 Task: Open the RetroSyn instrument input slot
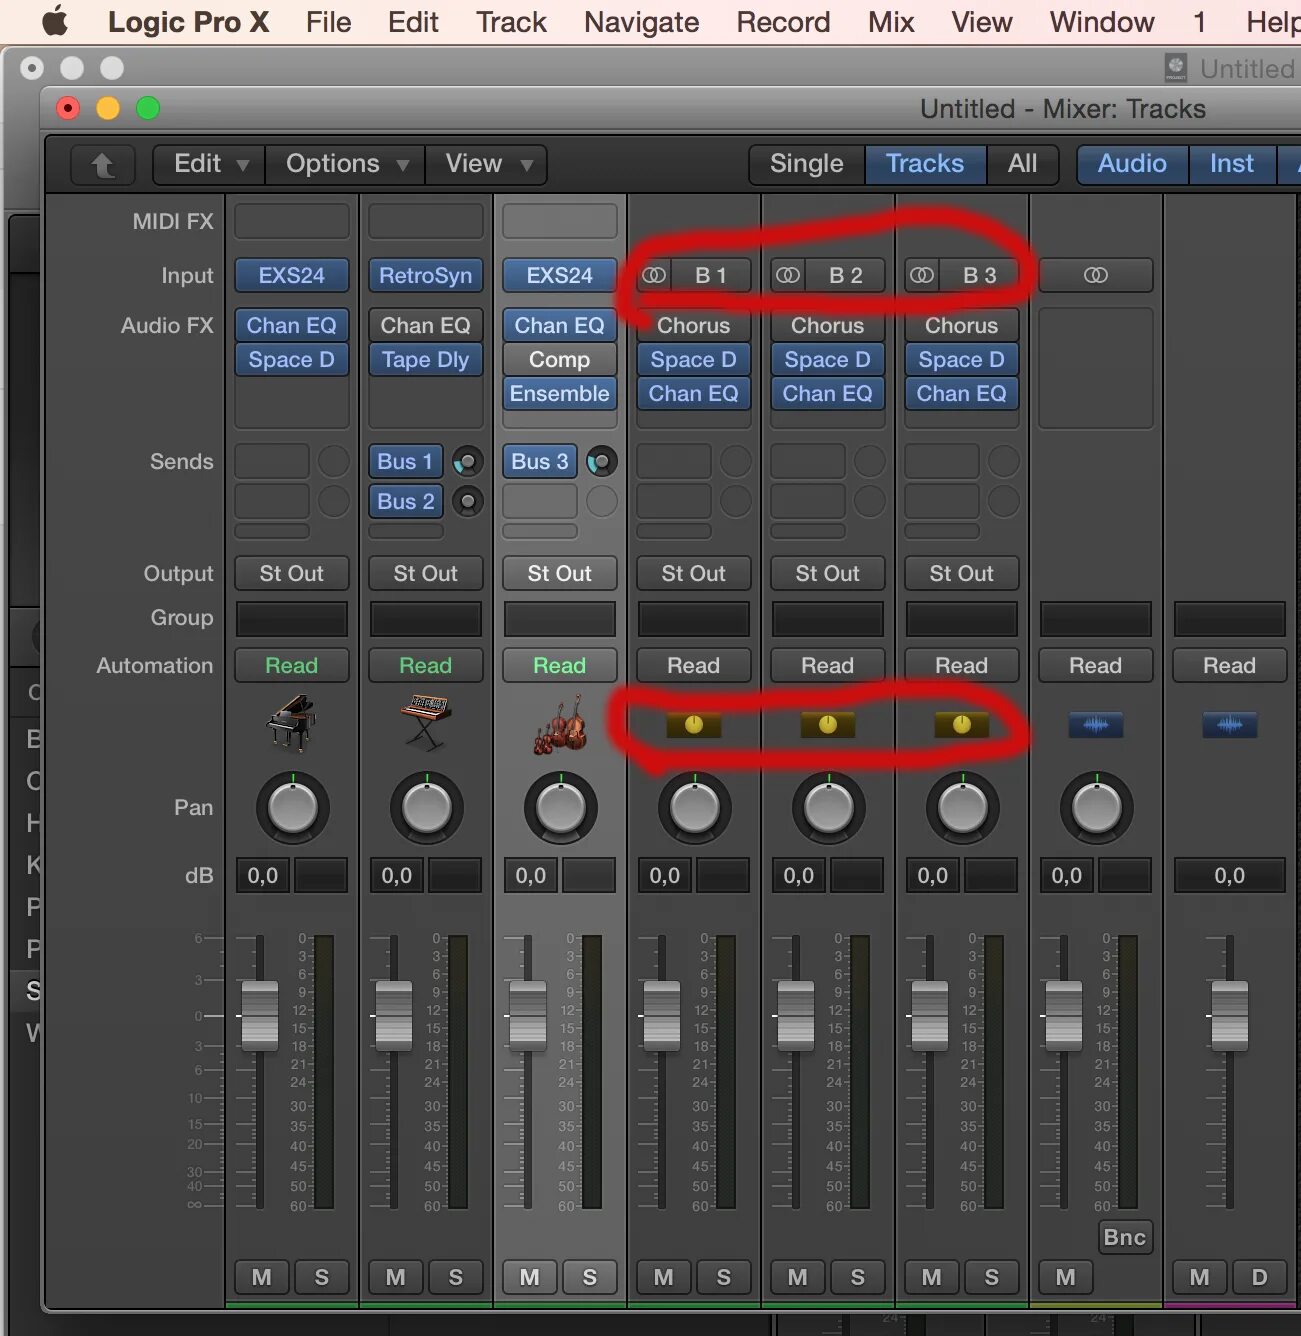pos(426,275)
